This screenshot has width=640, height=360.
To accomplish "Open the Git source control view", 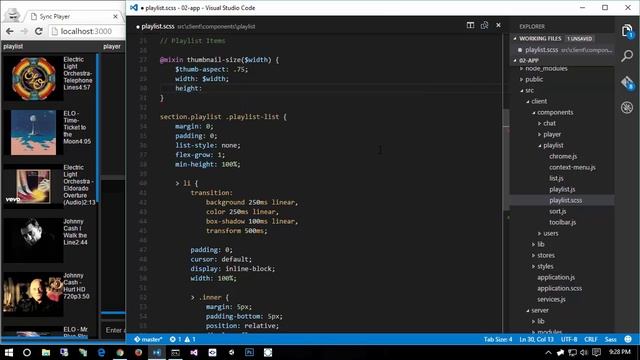I will 627,82.
